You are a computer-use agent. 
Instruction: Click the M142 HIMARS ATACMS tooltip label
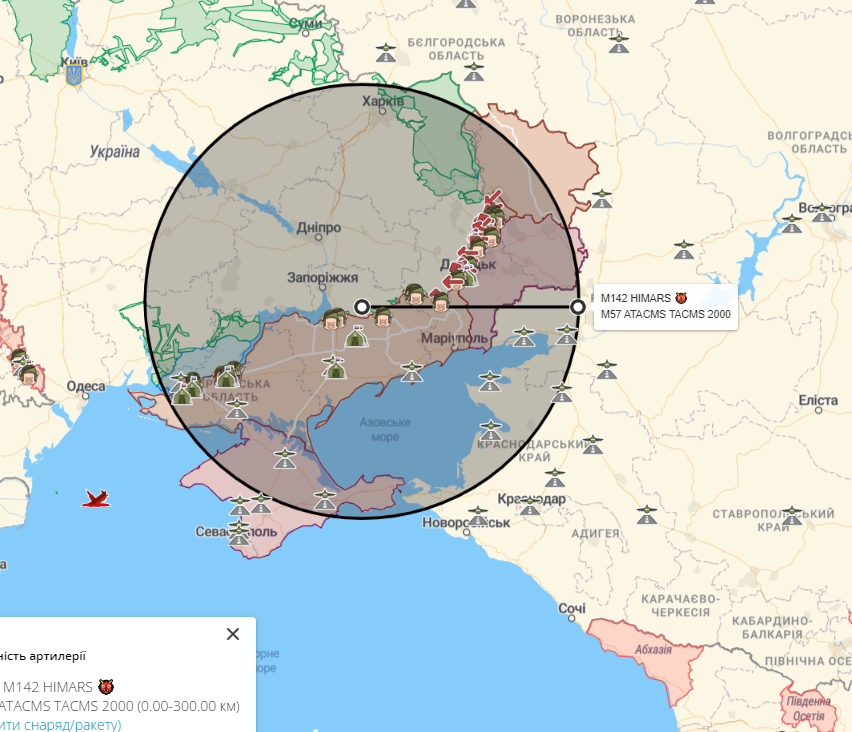click(666, 306)
